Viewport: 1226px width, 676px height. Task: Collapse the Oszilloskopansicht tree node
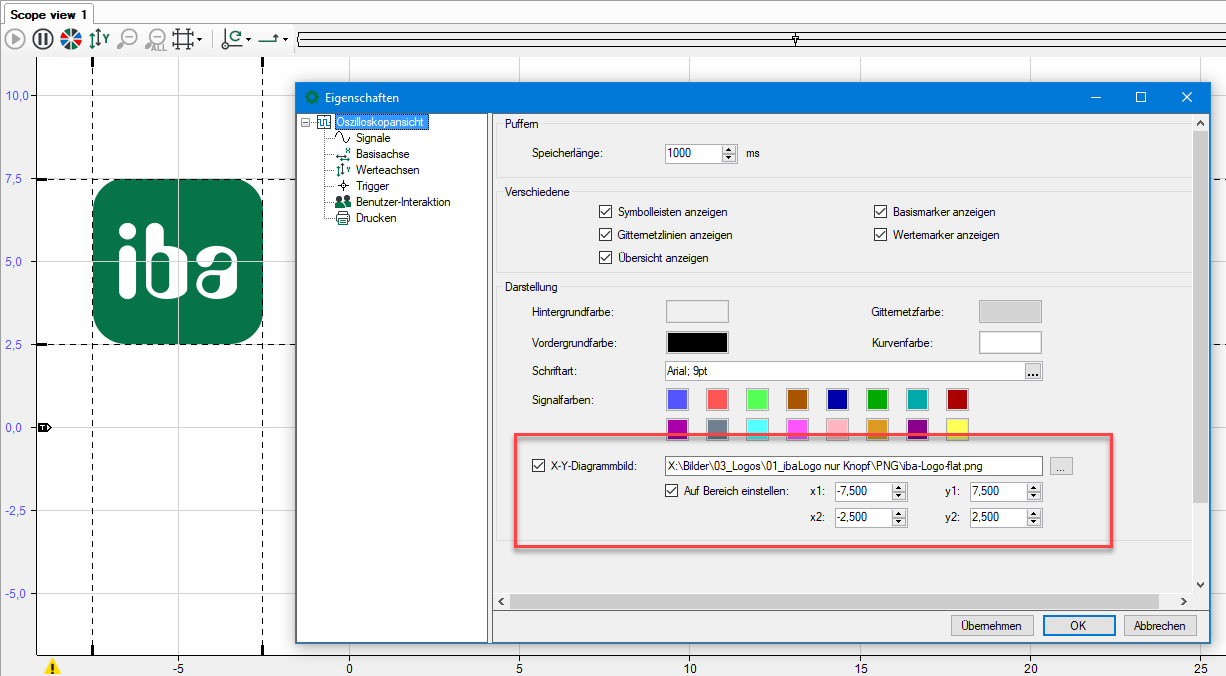pos(306,123)
